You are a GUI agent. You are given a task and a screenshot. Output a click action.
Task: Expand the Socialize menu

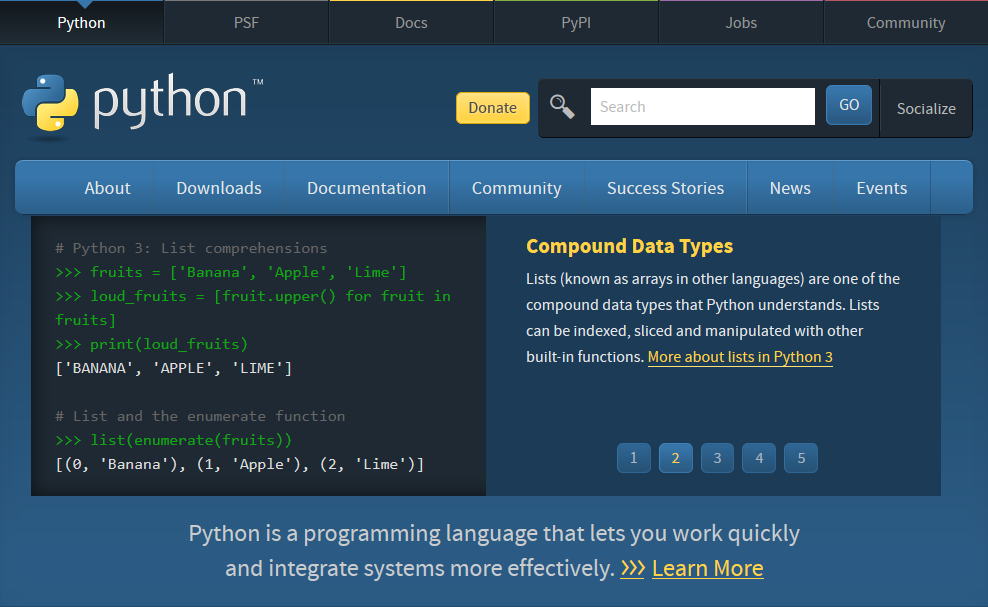click(926, 108)
